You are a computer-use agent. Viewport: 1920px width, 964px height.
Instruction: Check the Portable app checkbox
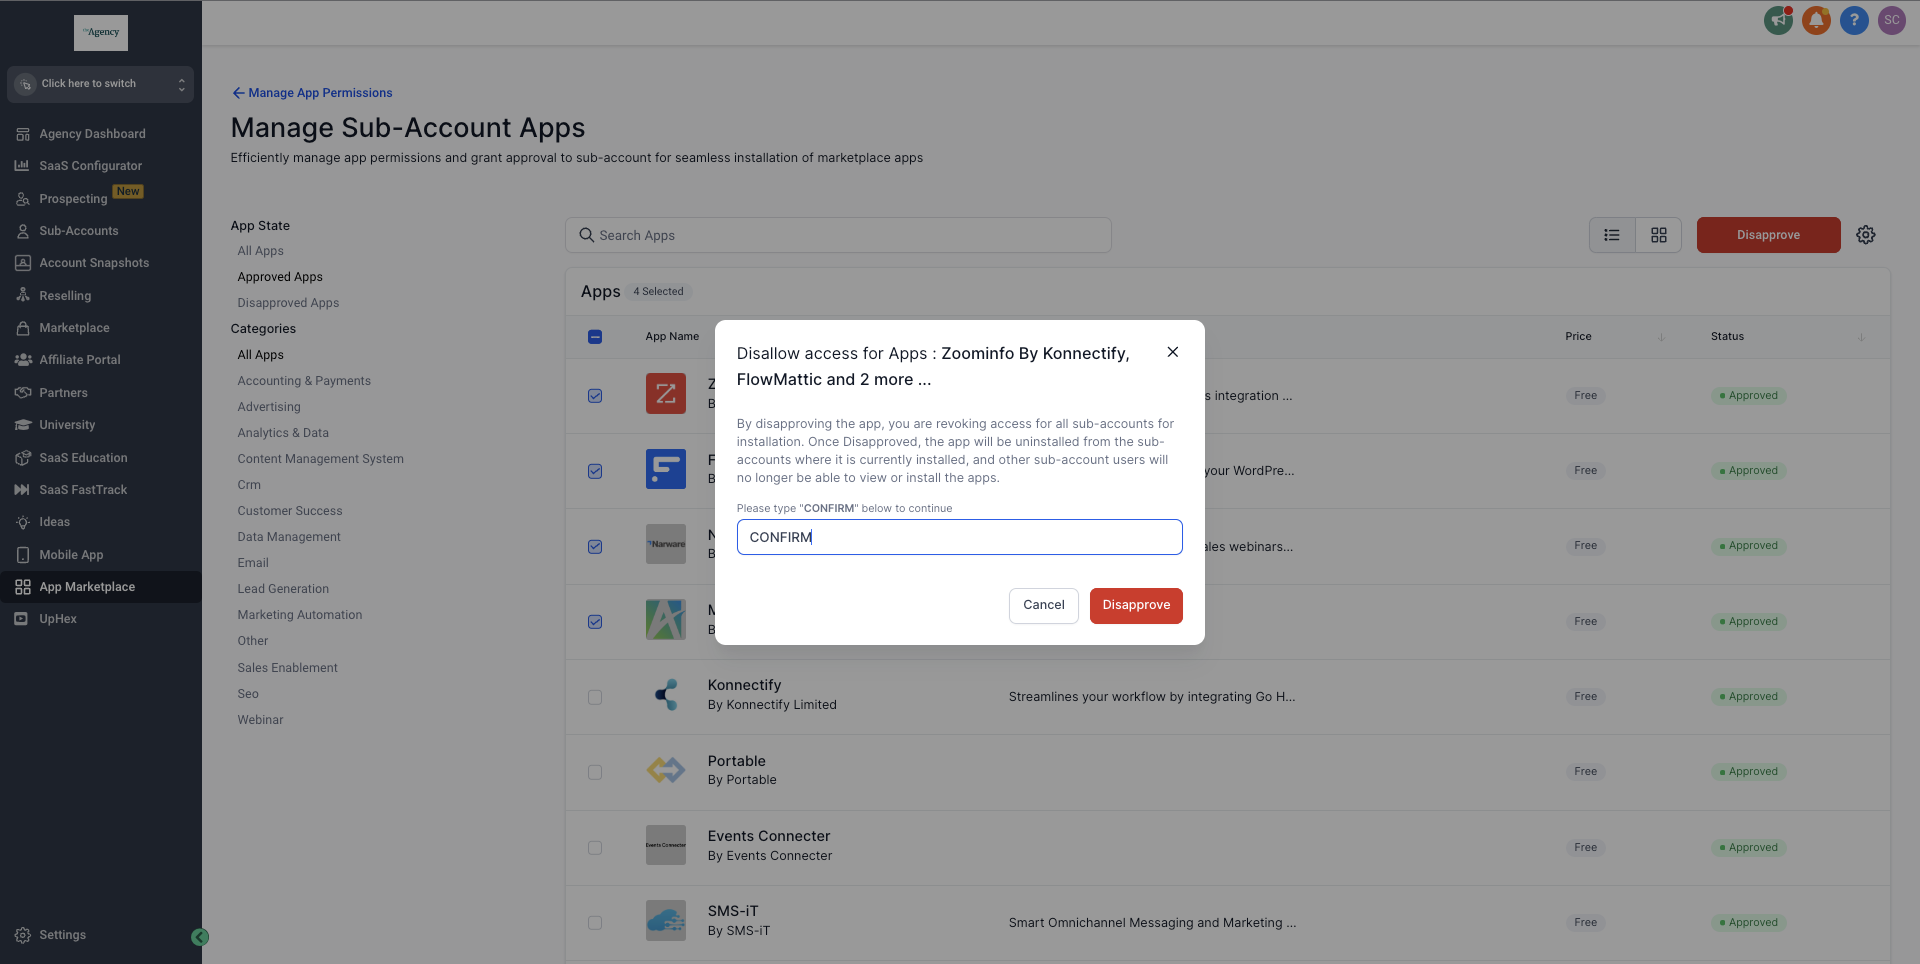coord(595,773)
